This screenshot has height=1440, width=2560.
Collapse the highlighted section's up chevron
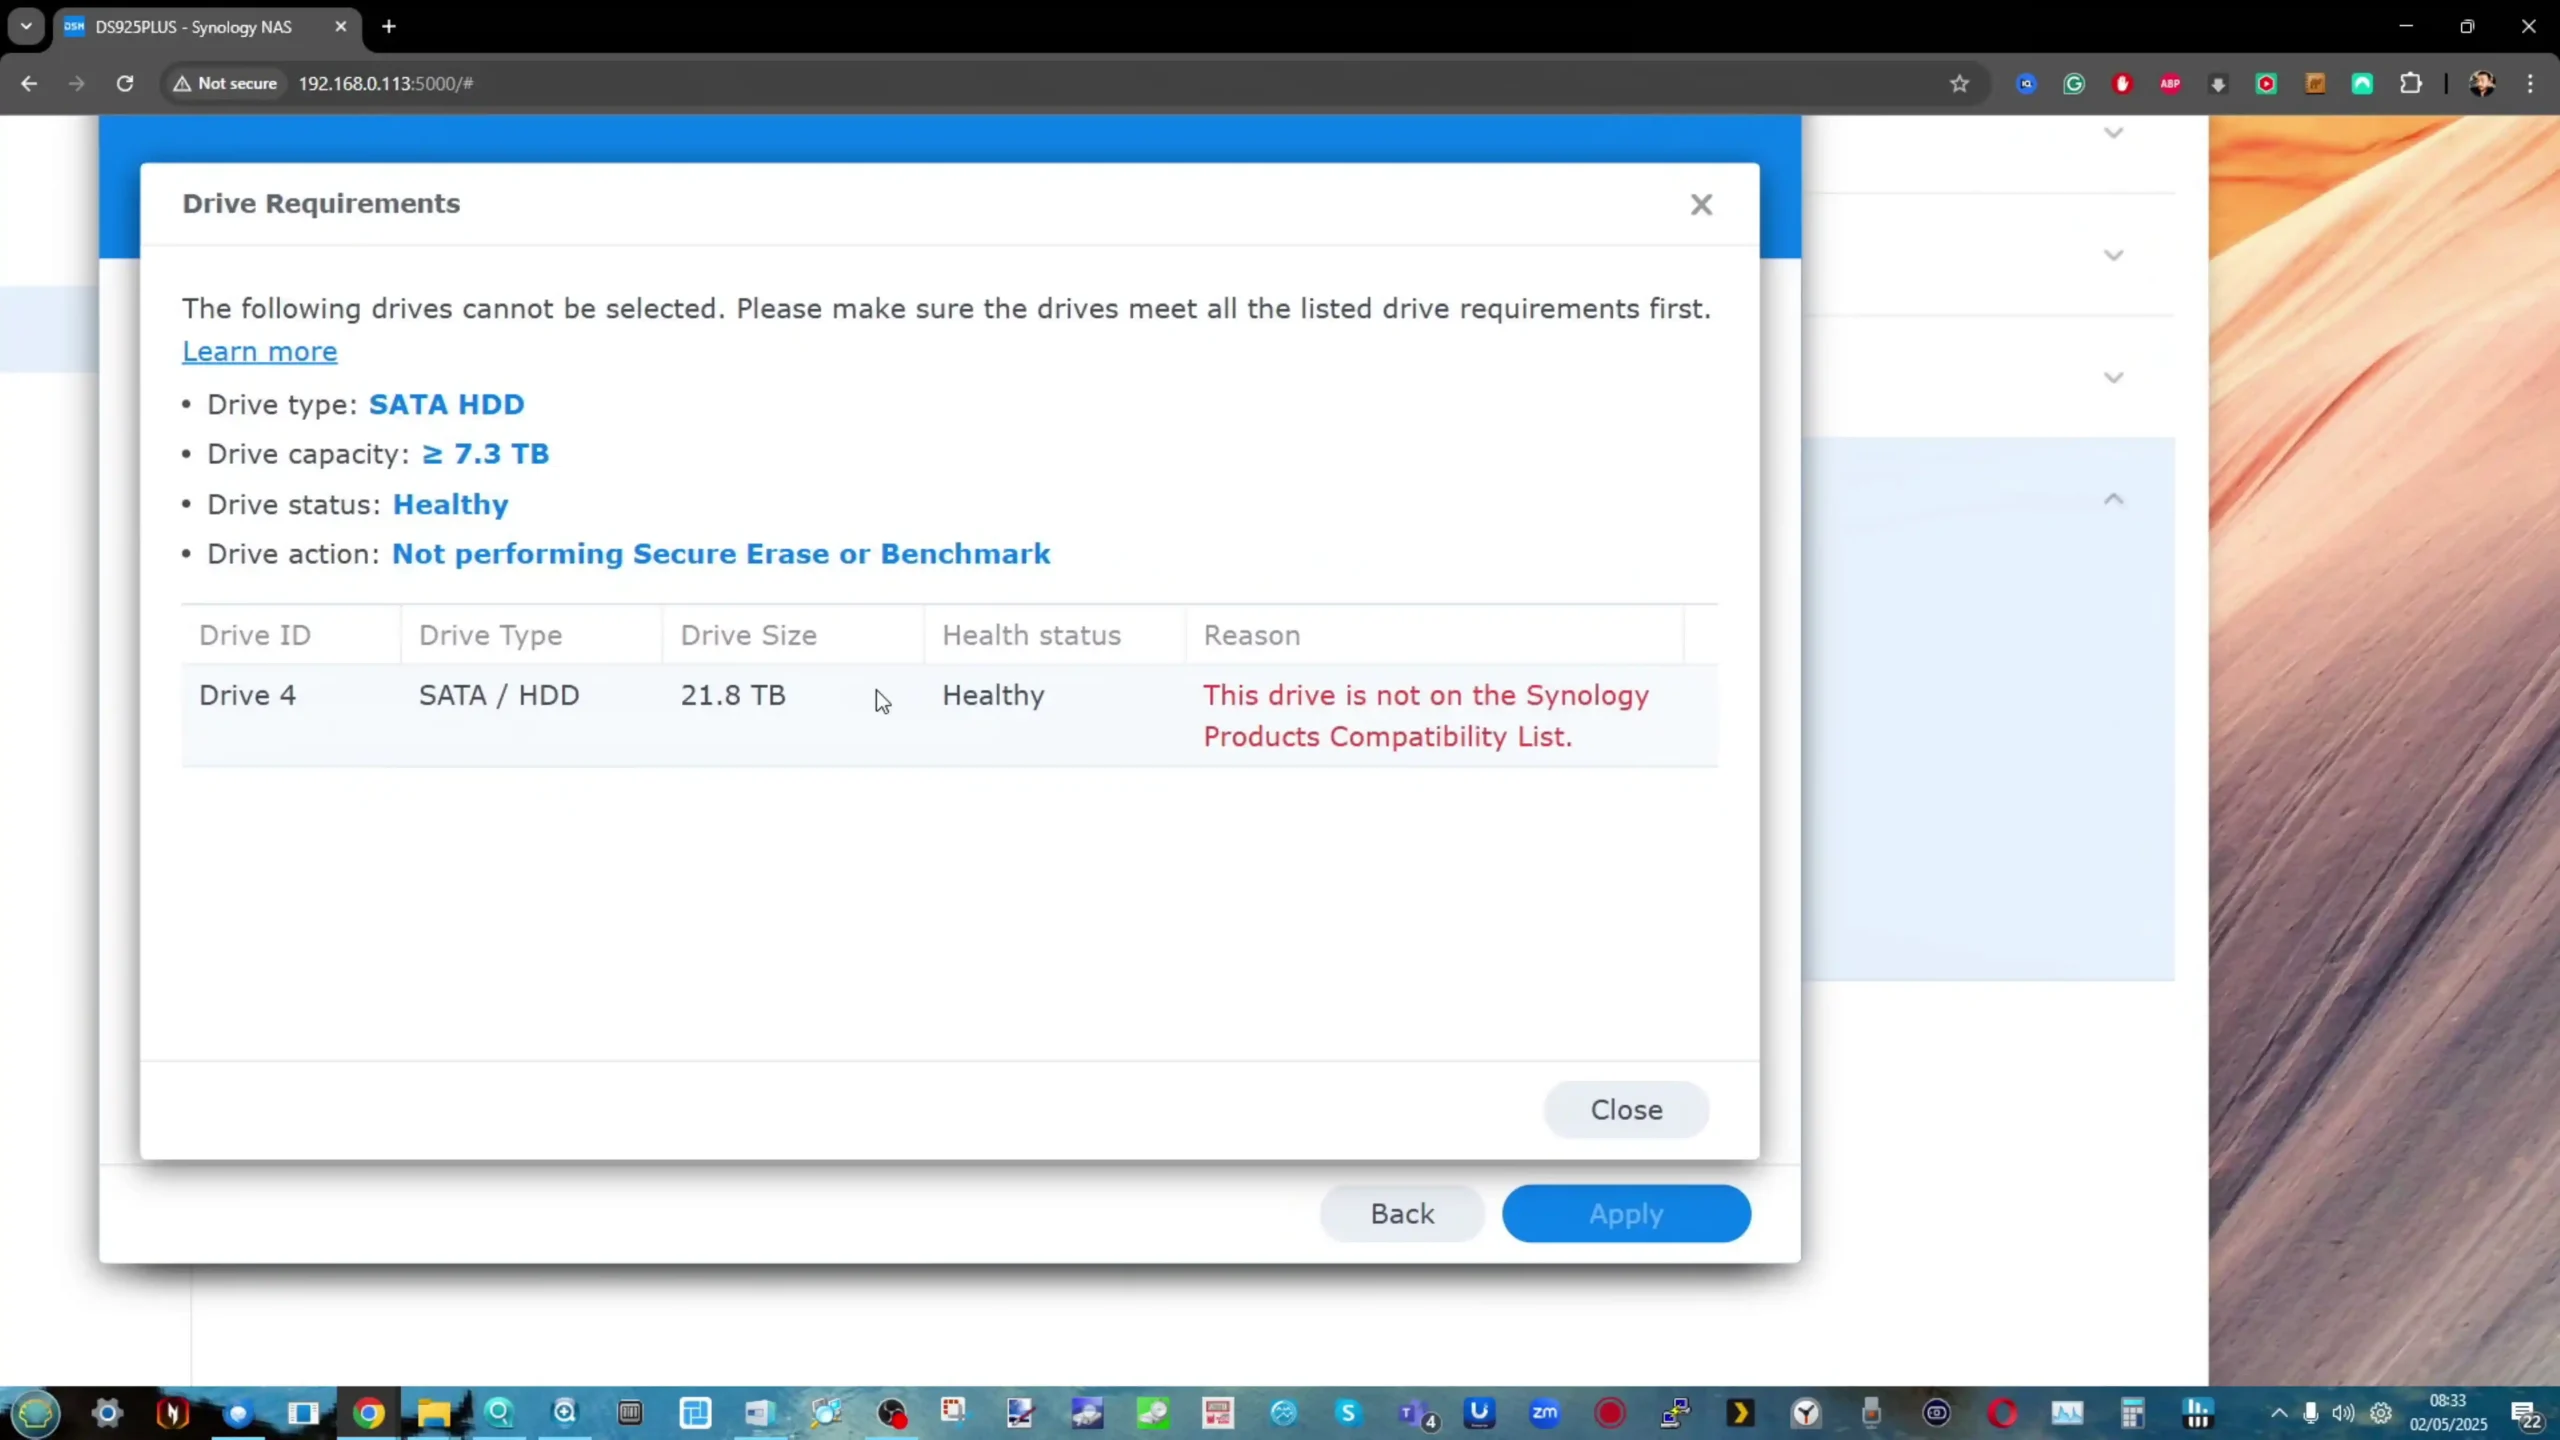tap(2113, 499)
